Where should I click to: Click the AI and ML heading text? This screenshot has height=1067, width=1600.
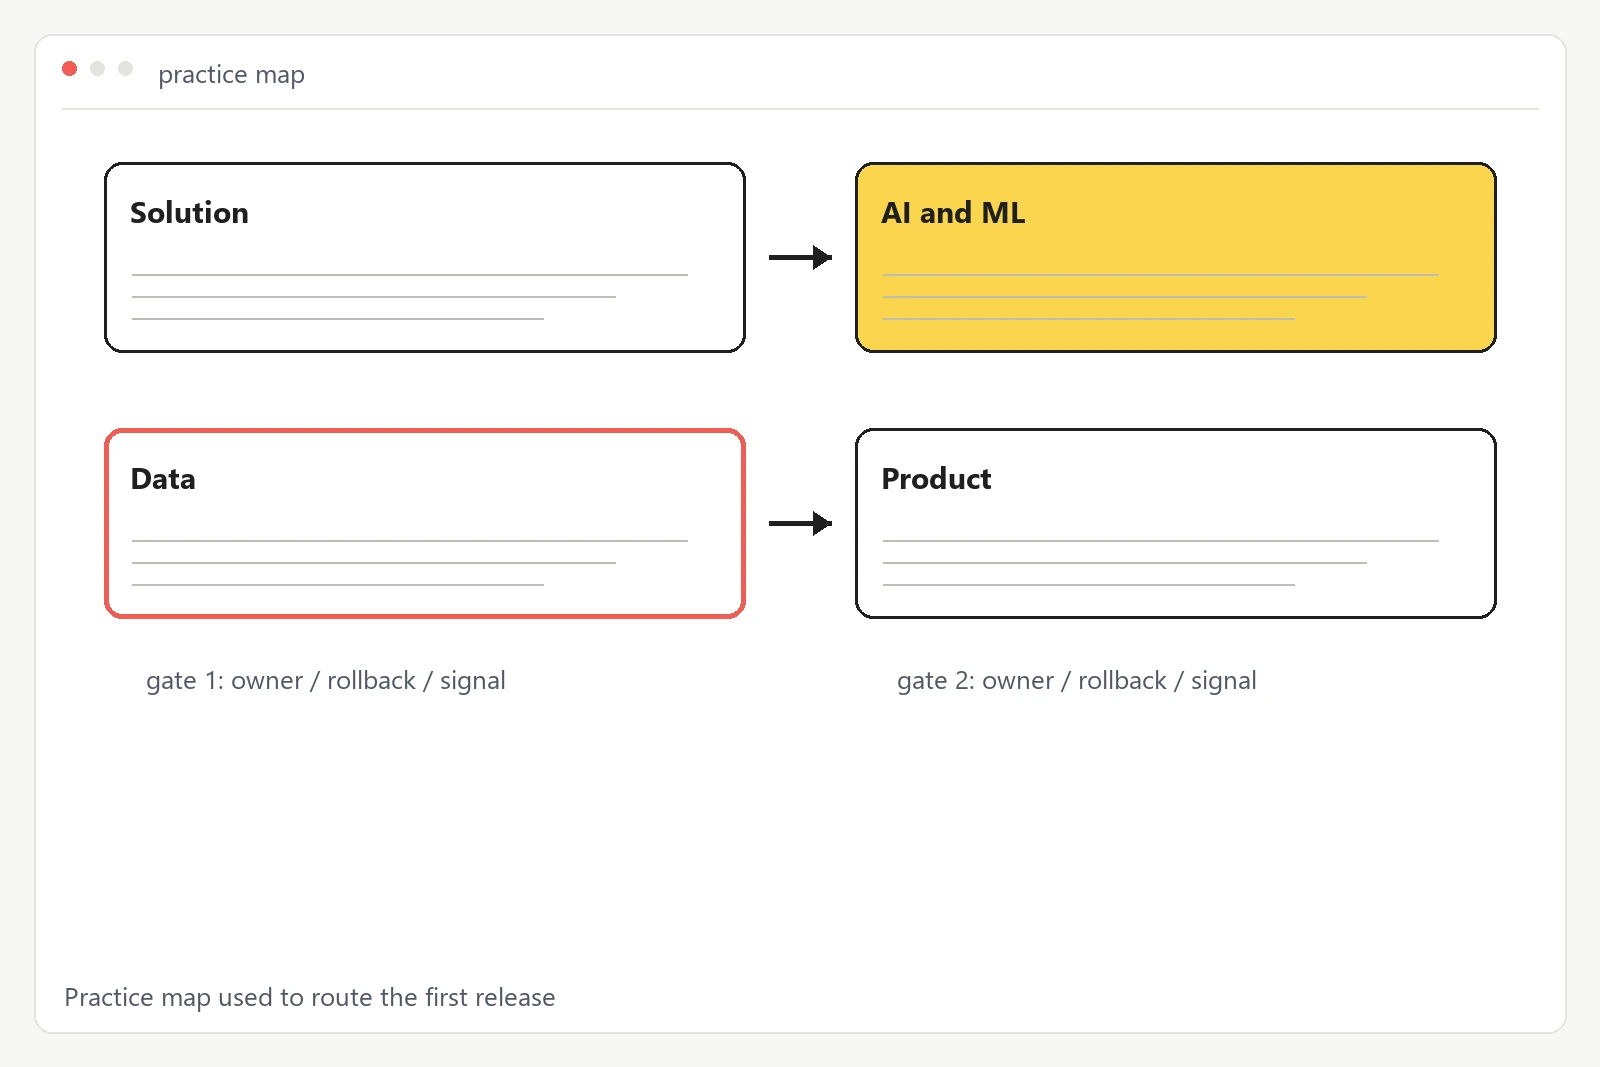(953, 213)
